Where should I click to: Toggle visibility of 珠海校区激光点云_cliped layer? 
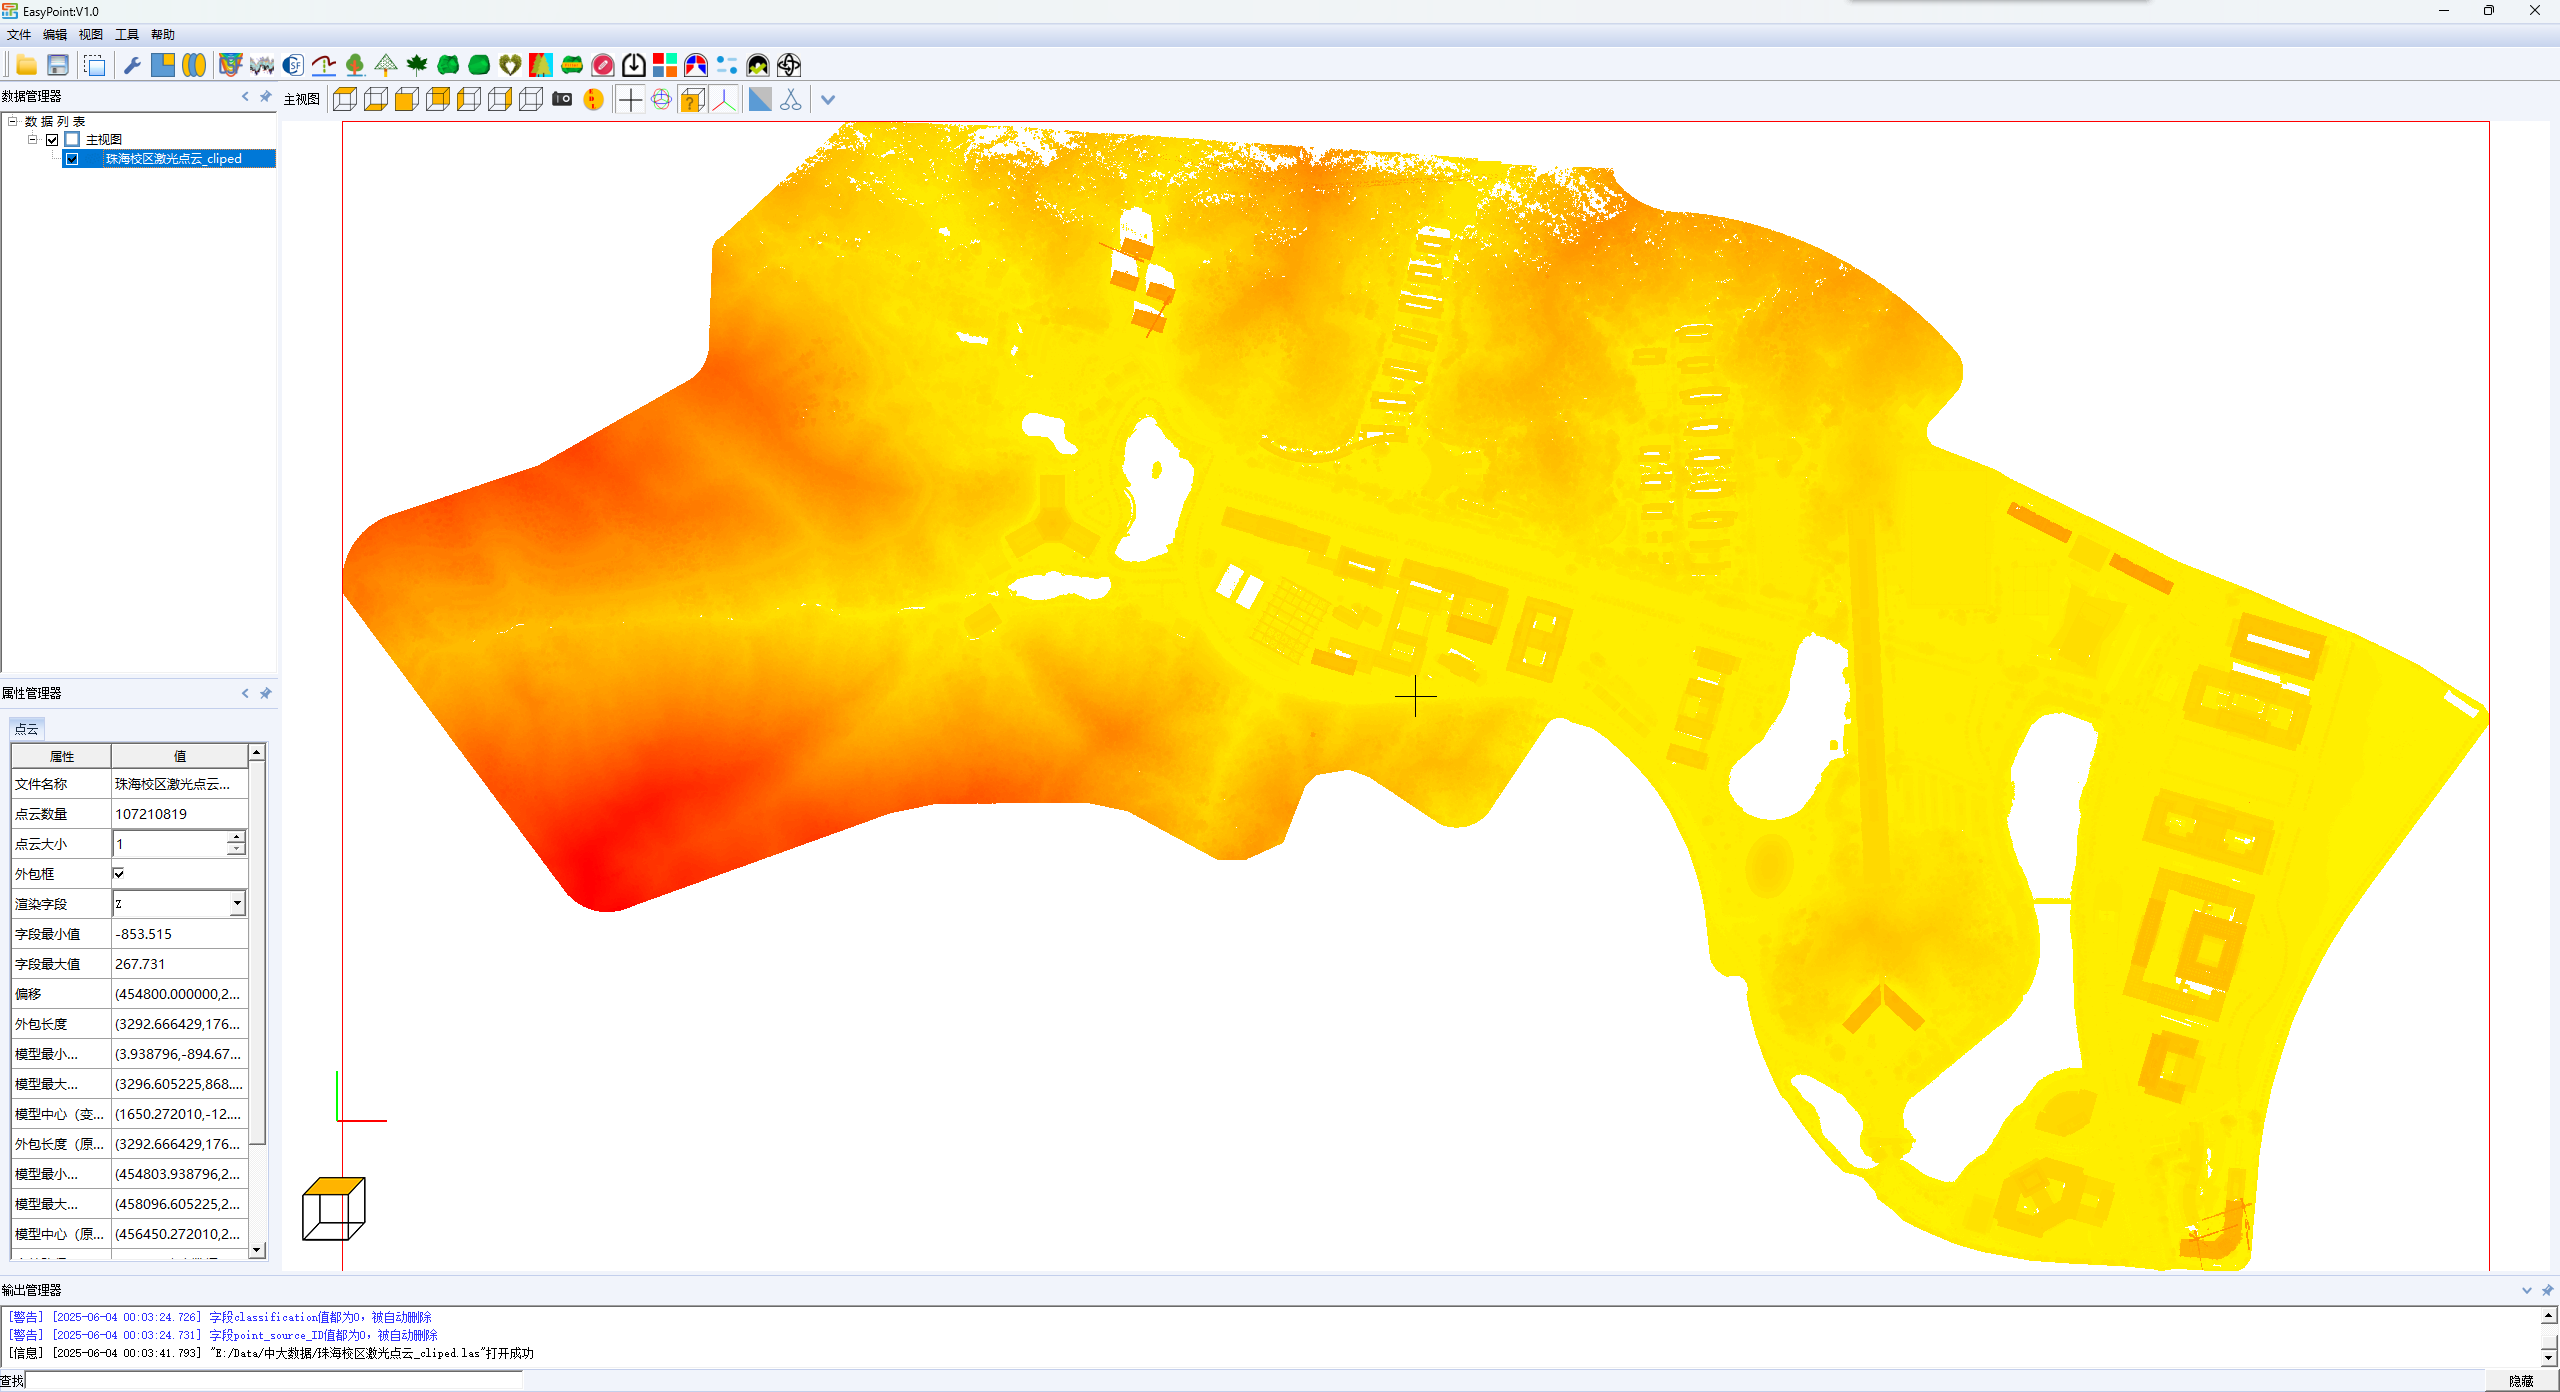[x=73, y=159]
